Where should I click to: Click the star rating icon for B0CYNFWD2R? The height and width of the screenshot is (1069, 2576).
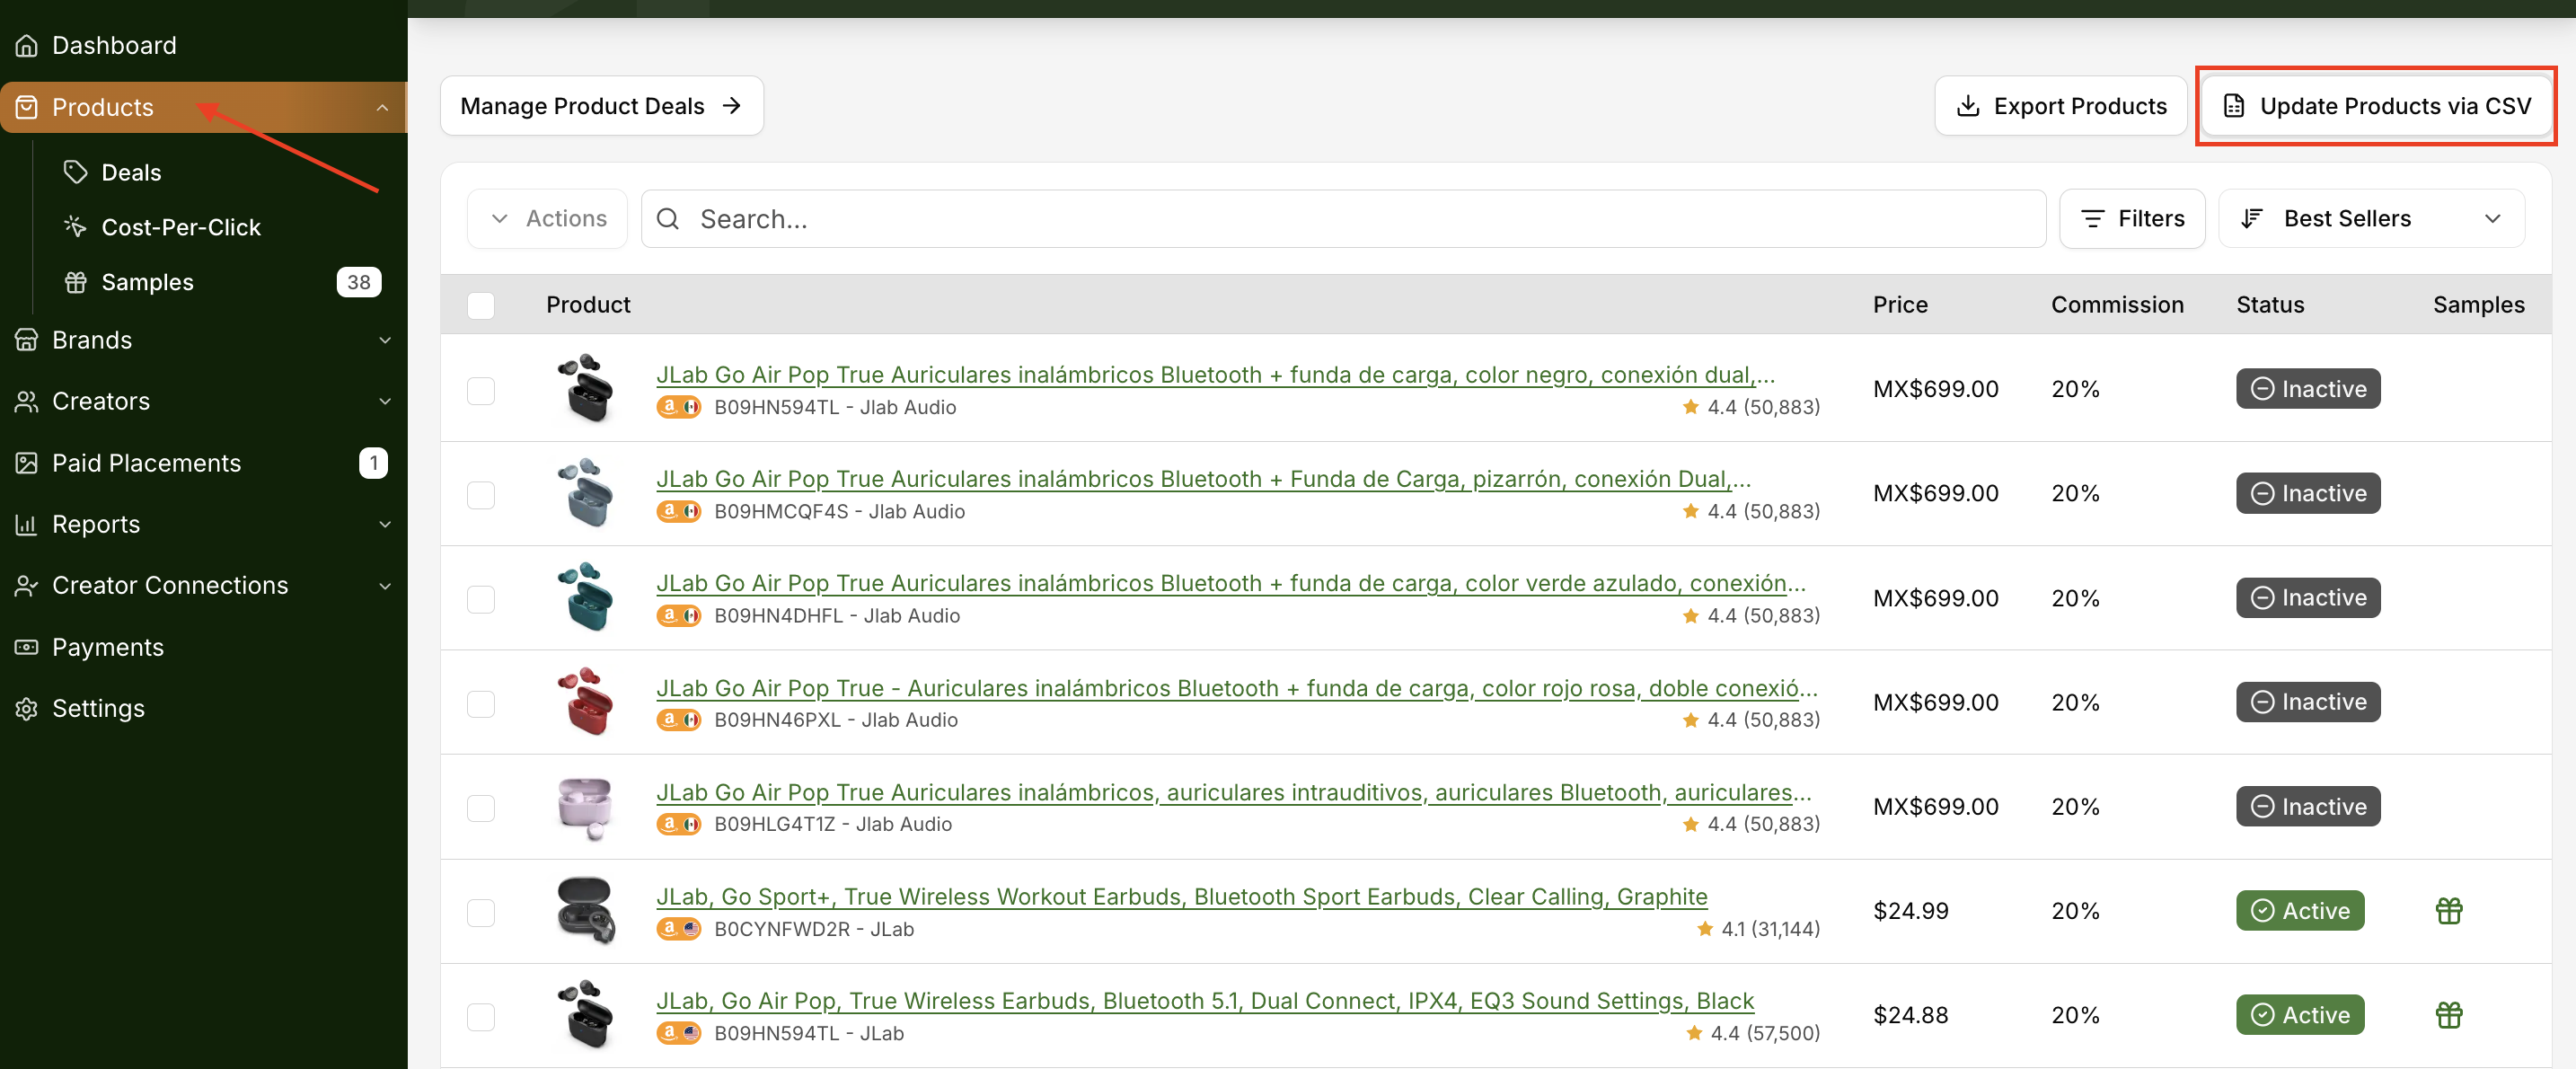point(1705,929)
